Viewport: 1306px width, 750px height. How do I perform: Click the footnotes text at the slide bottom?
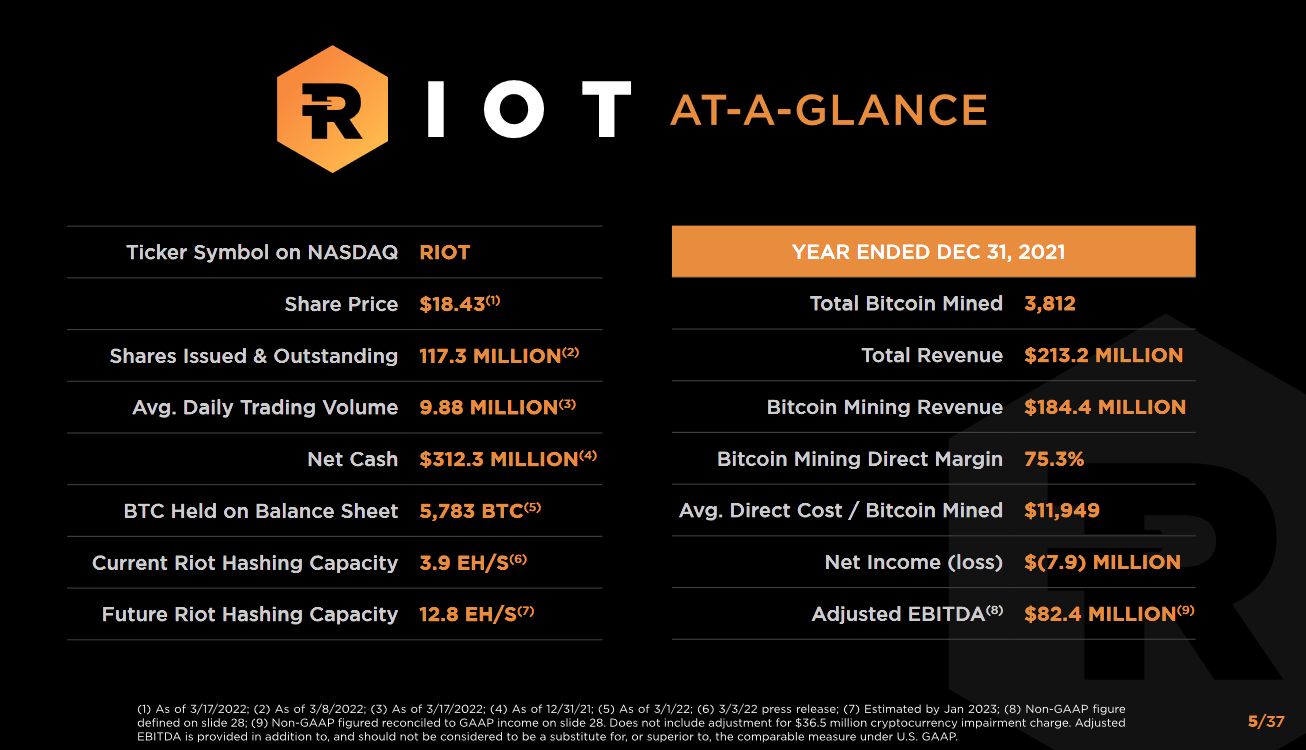(630, 723)
